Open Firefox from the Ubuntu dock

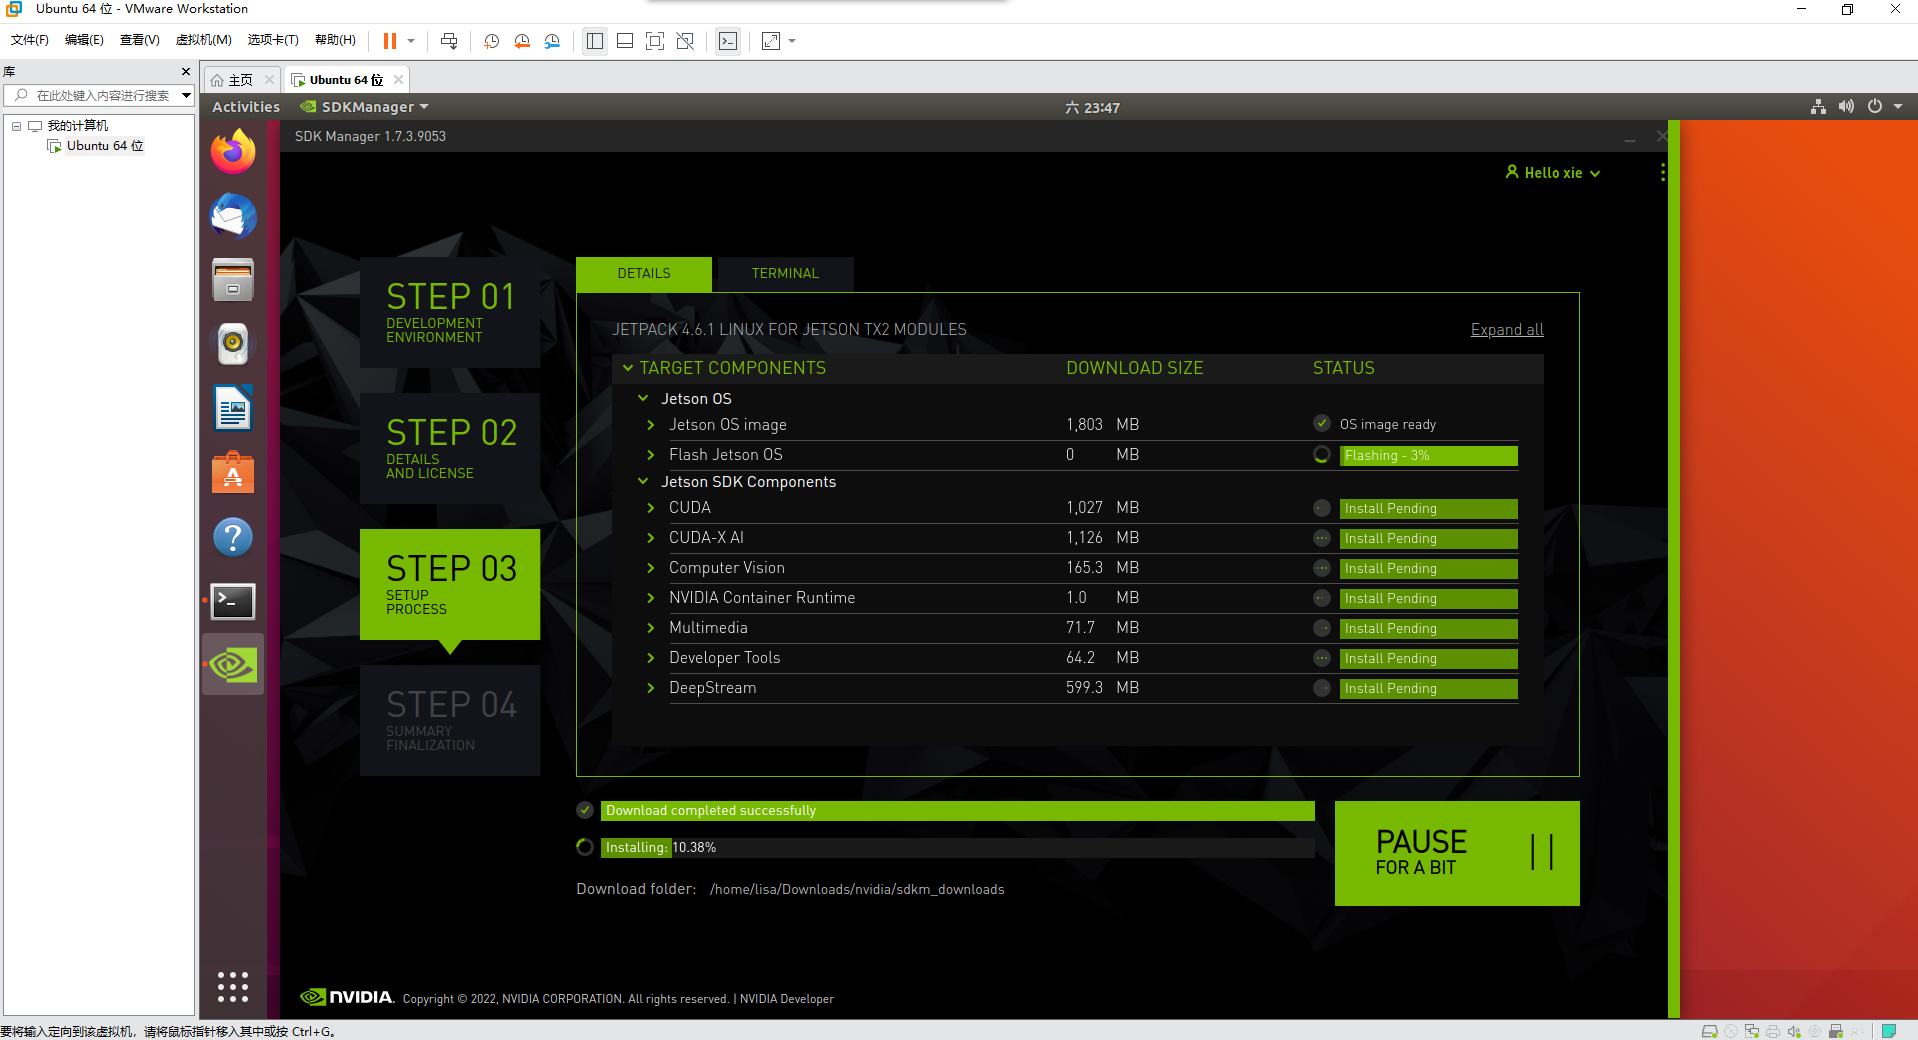point(232,152)
